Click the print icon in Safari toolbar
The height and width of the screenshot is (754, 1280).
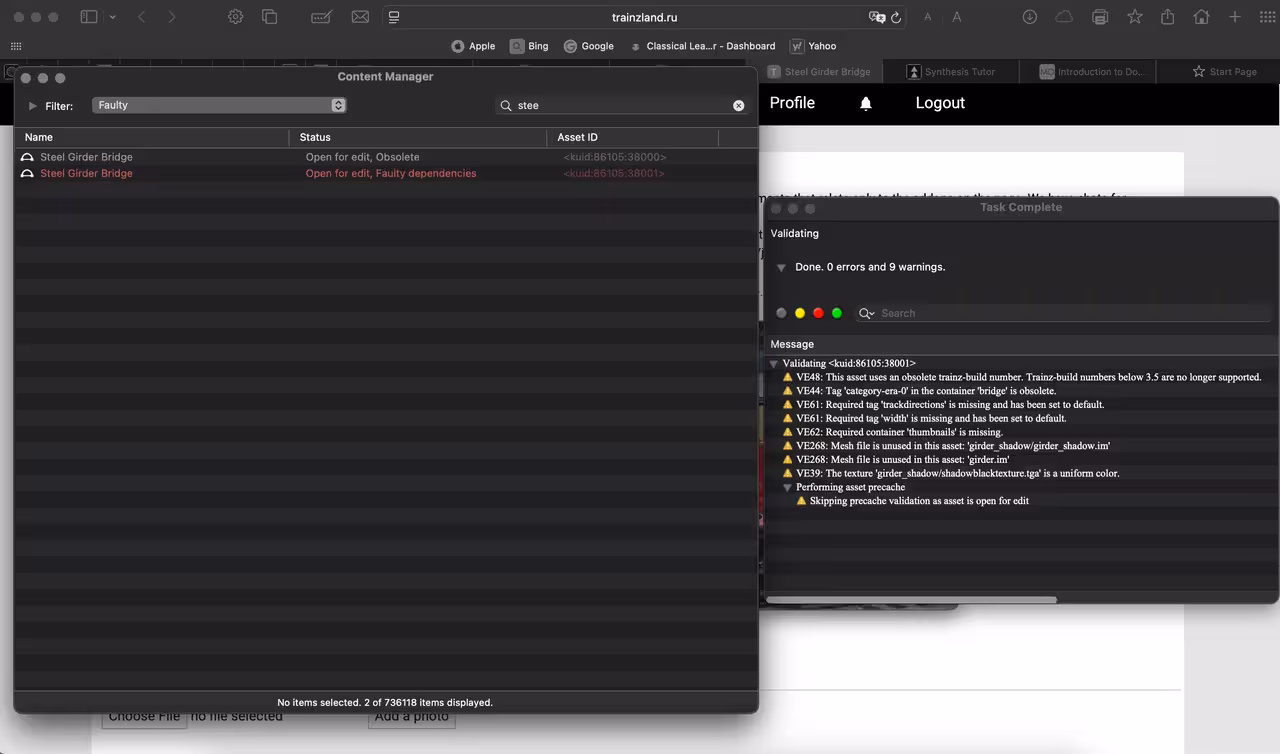point(1100,17)
